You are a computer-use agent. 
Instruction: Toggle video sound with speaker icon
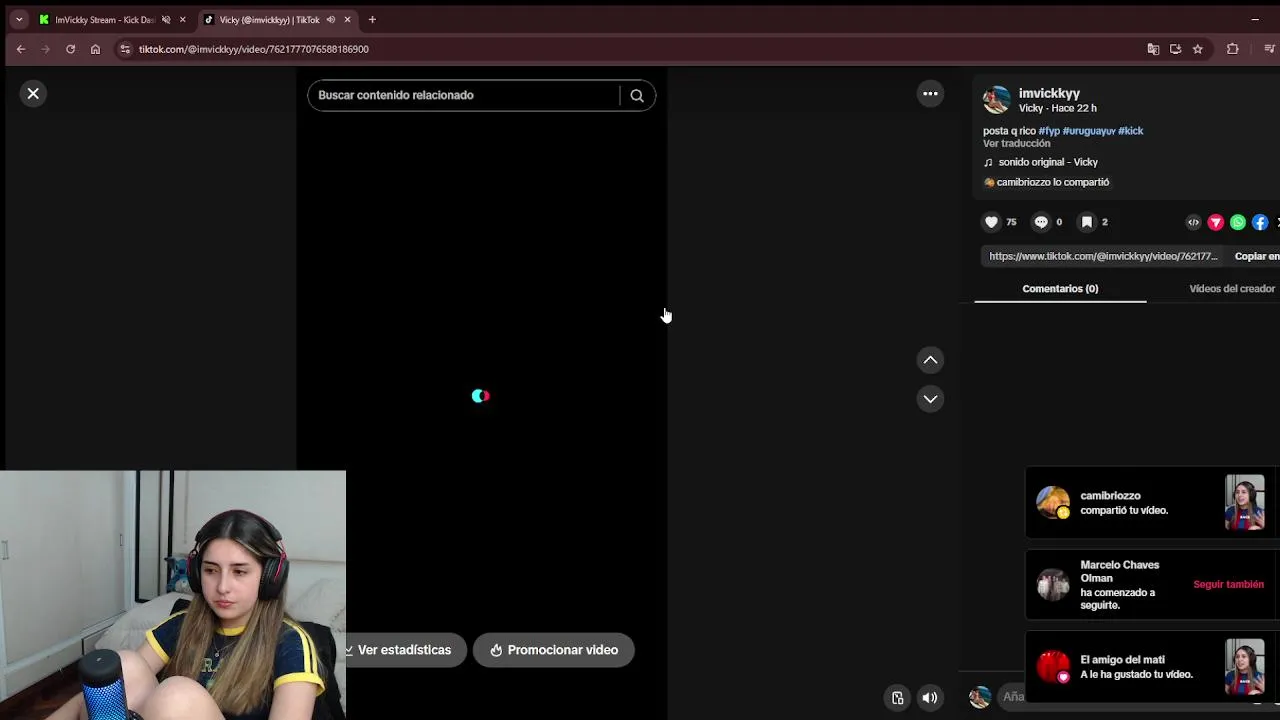(930, 698)
